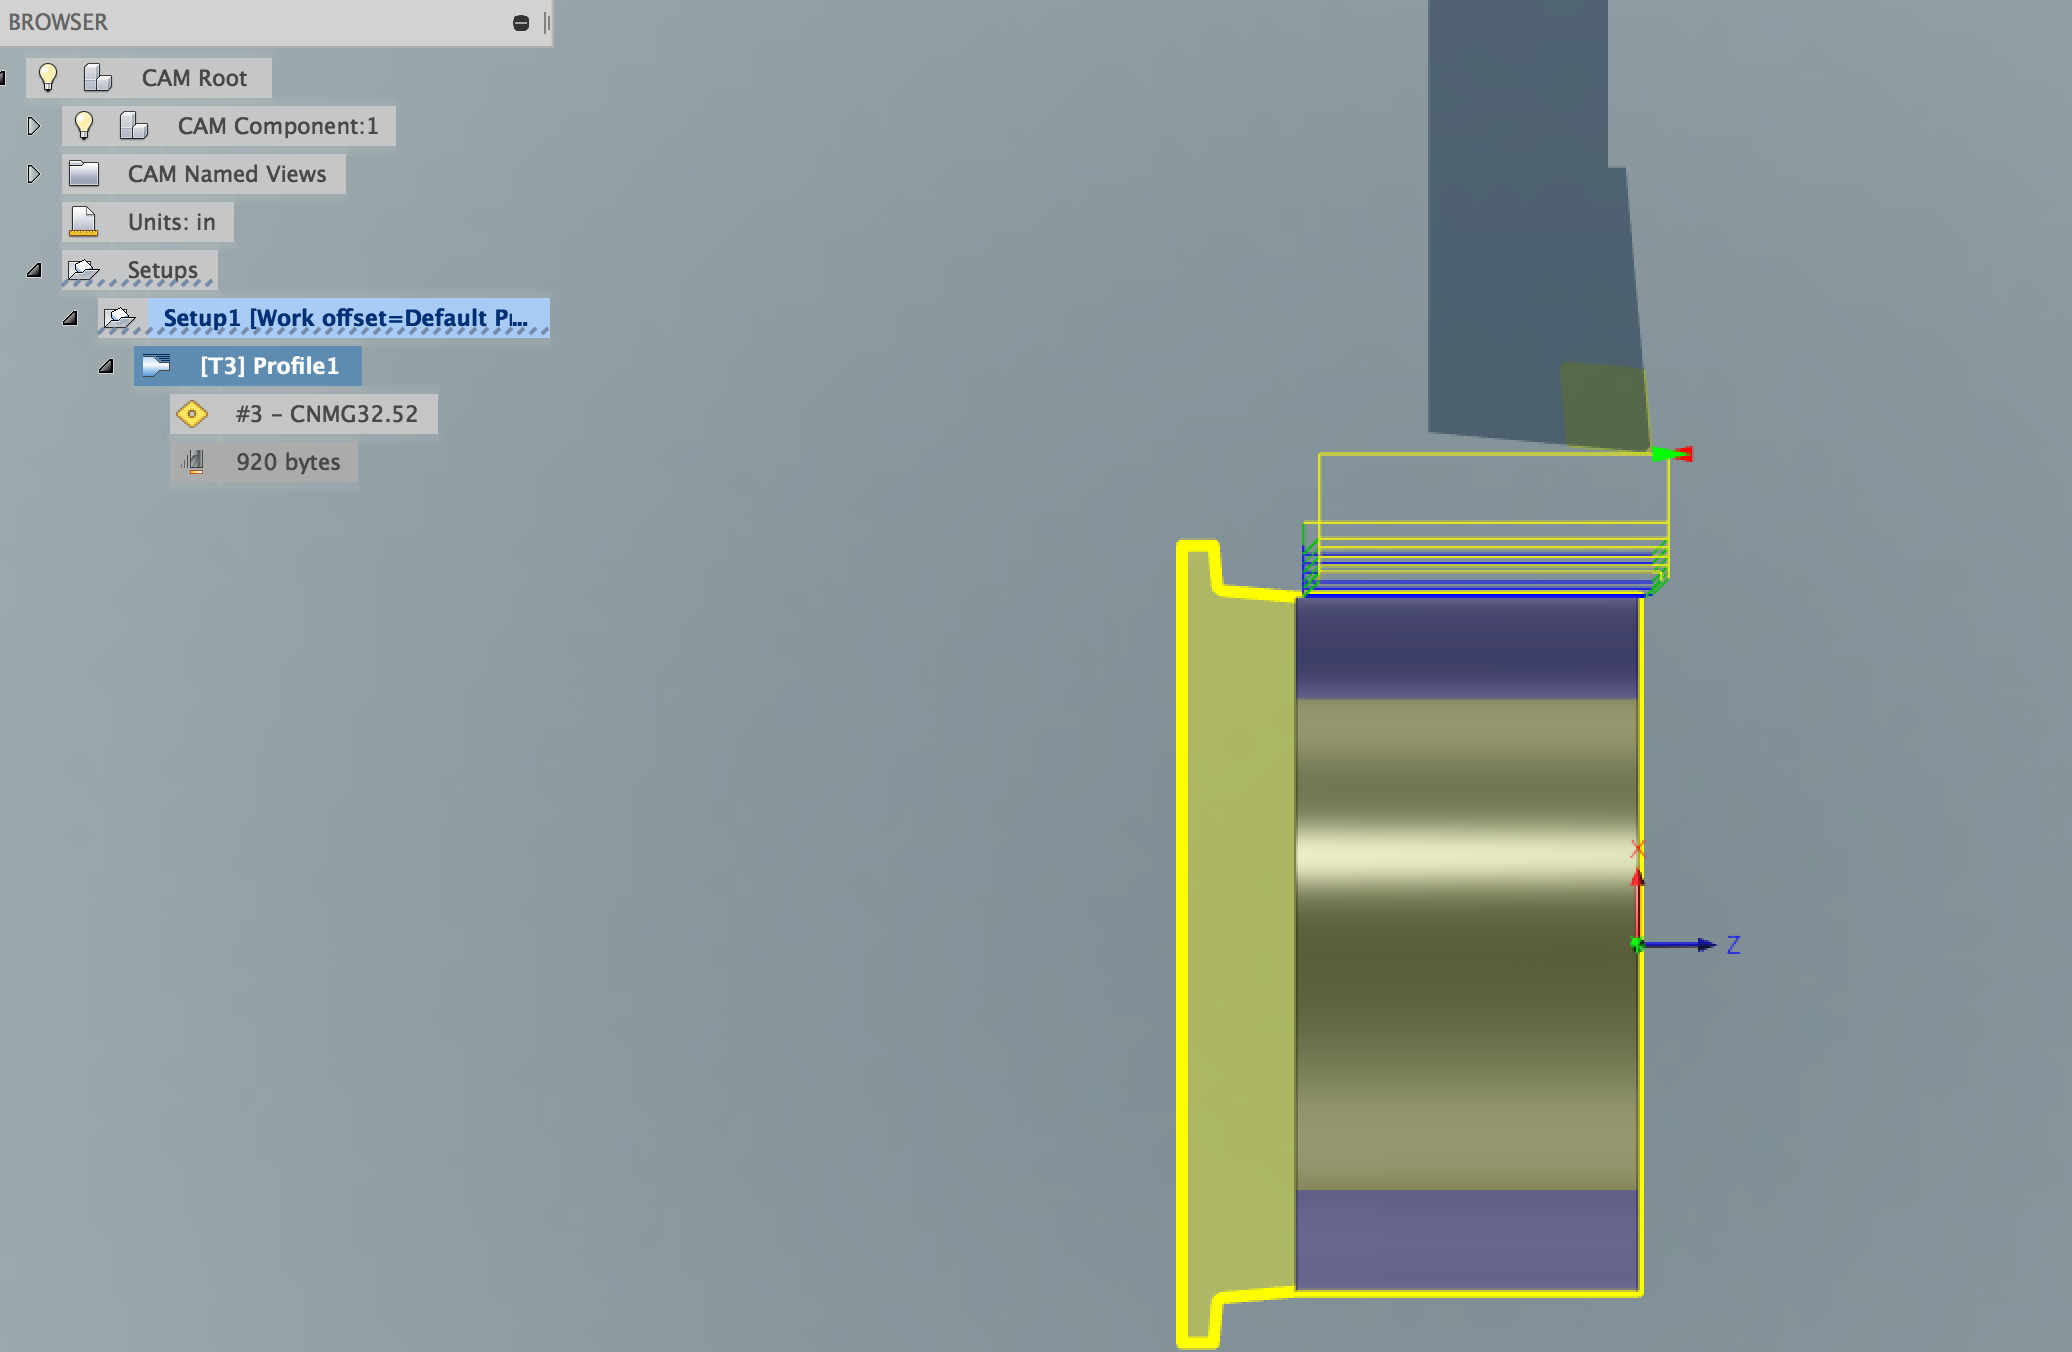The image size is (2072, 1352).
Task: Collapse the Browser panel with the minus icon
Action: coord(519,21)
